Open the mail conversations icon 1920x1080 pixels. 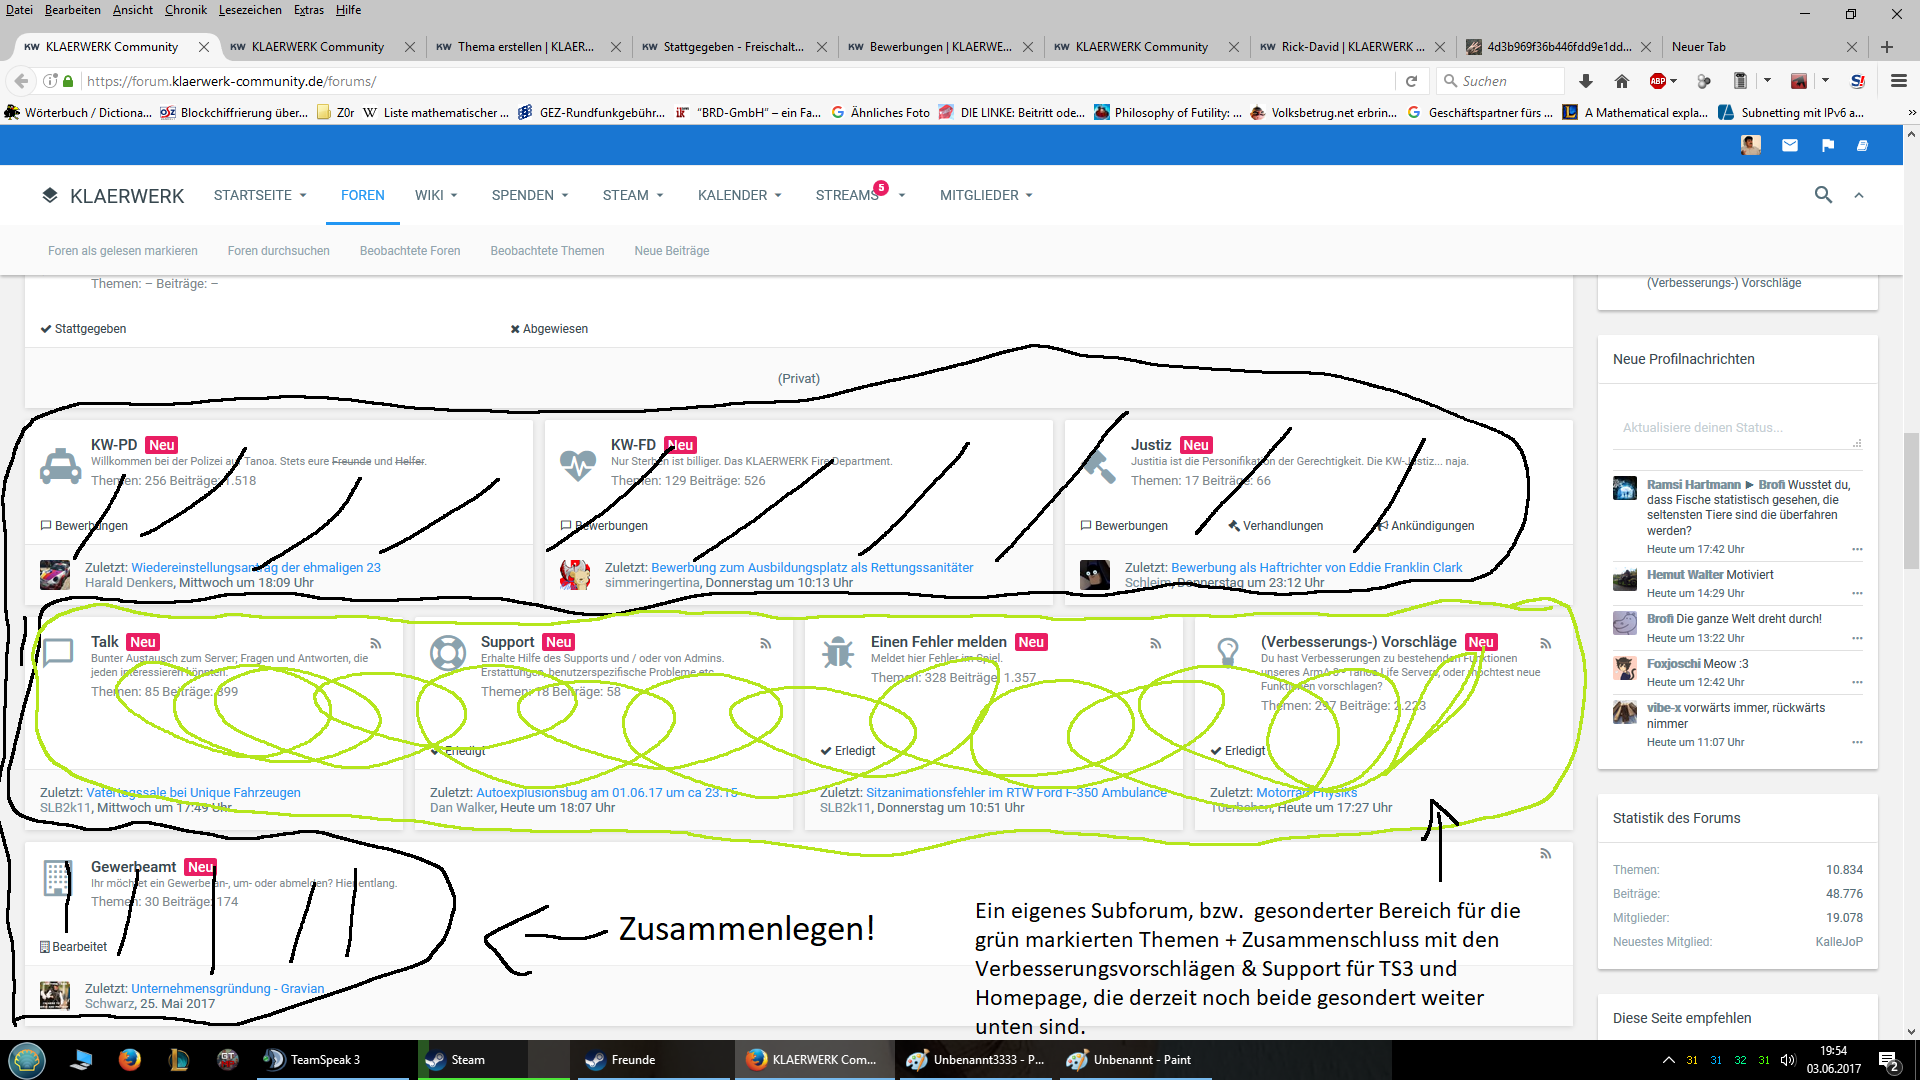point(1790,145)
